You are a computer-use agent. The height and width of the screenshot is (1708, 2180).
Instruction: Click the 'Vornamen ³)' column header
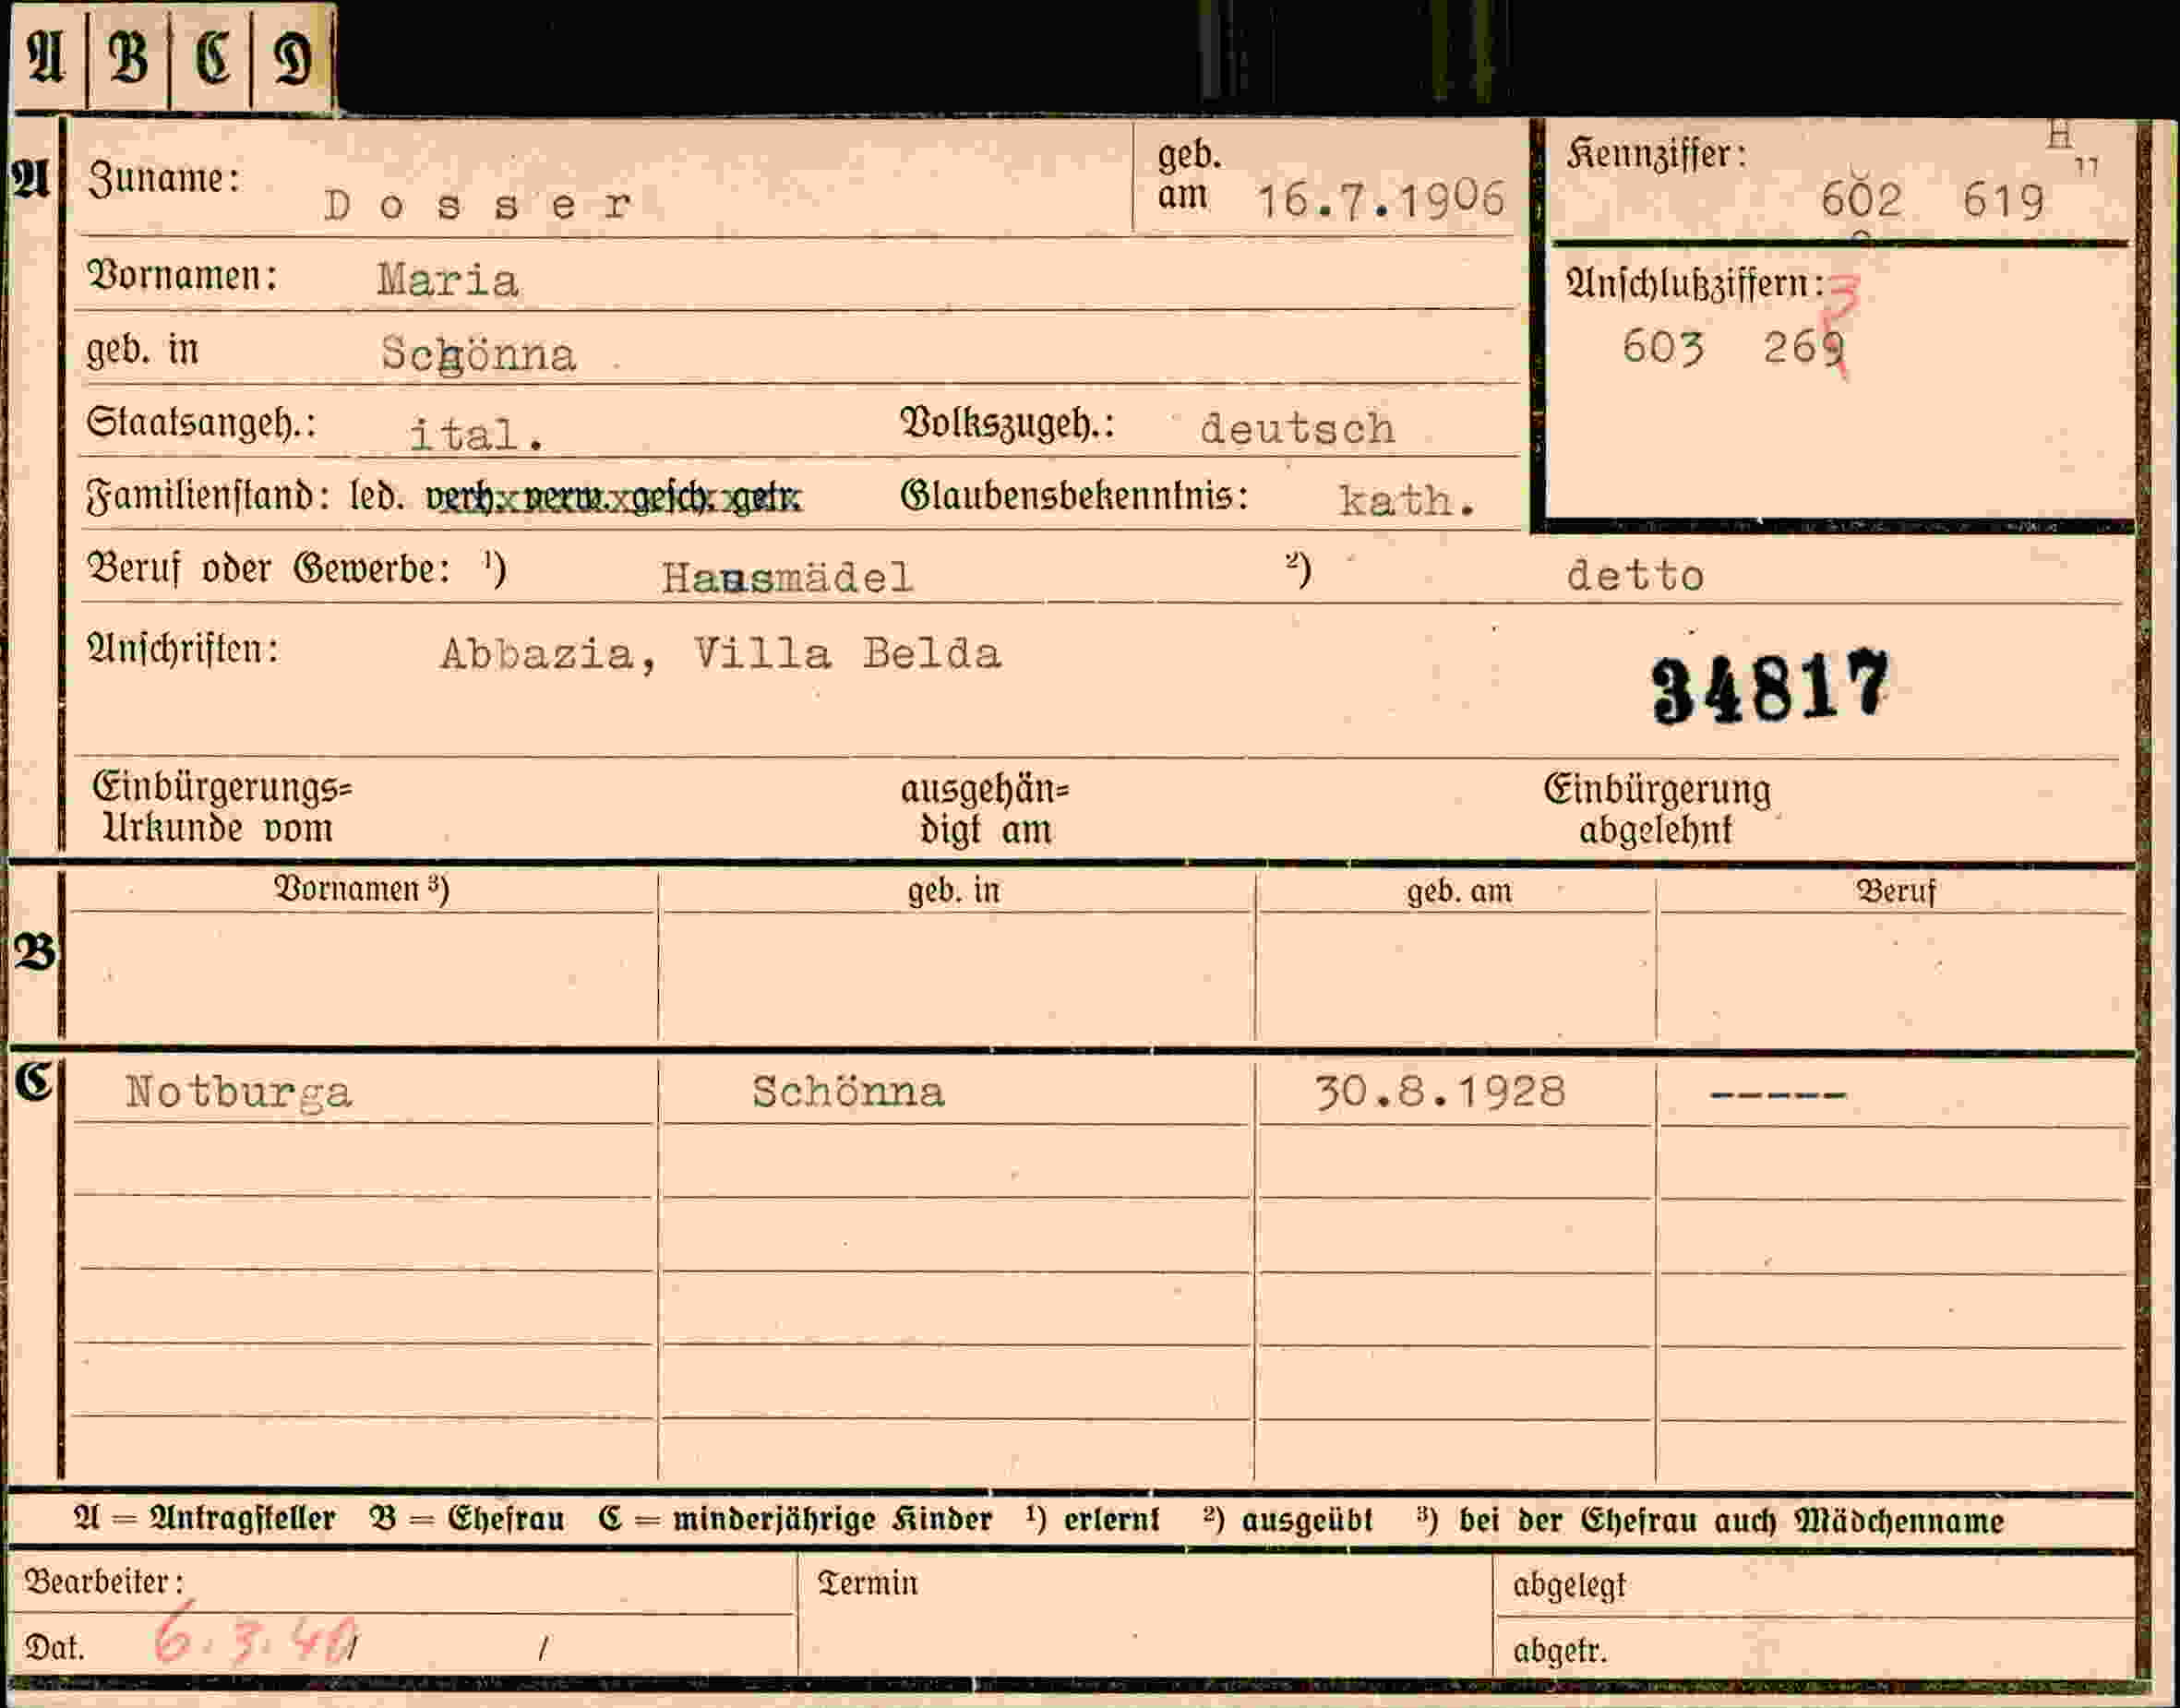pyautogui.click(x=362, y=889)
